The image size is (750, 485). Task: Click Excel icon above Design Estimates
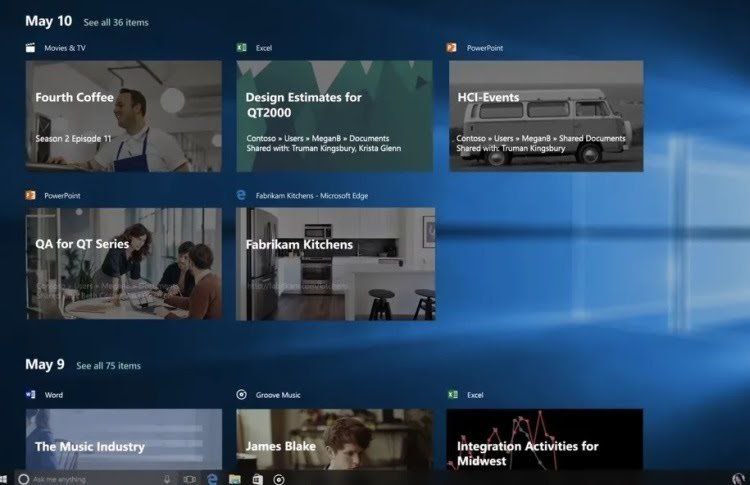coord(242,48)
